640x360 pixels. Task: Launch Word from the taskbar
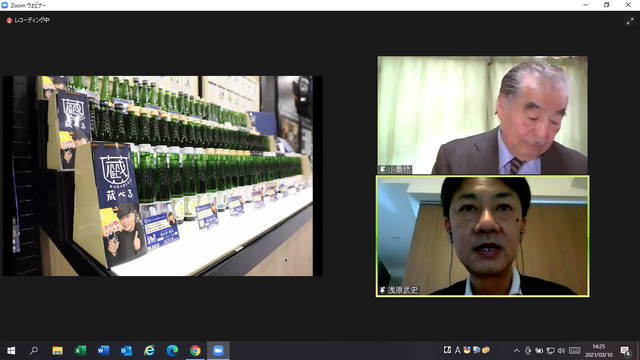click(x=103, y=351)
